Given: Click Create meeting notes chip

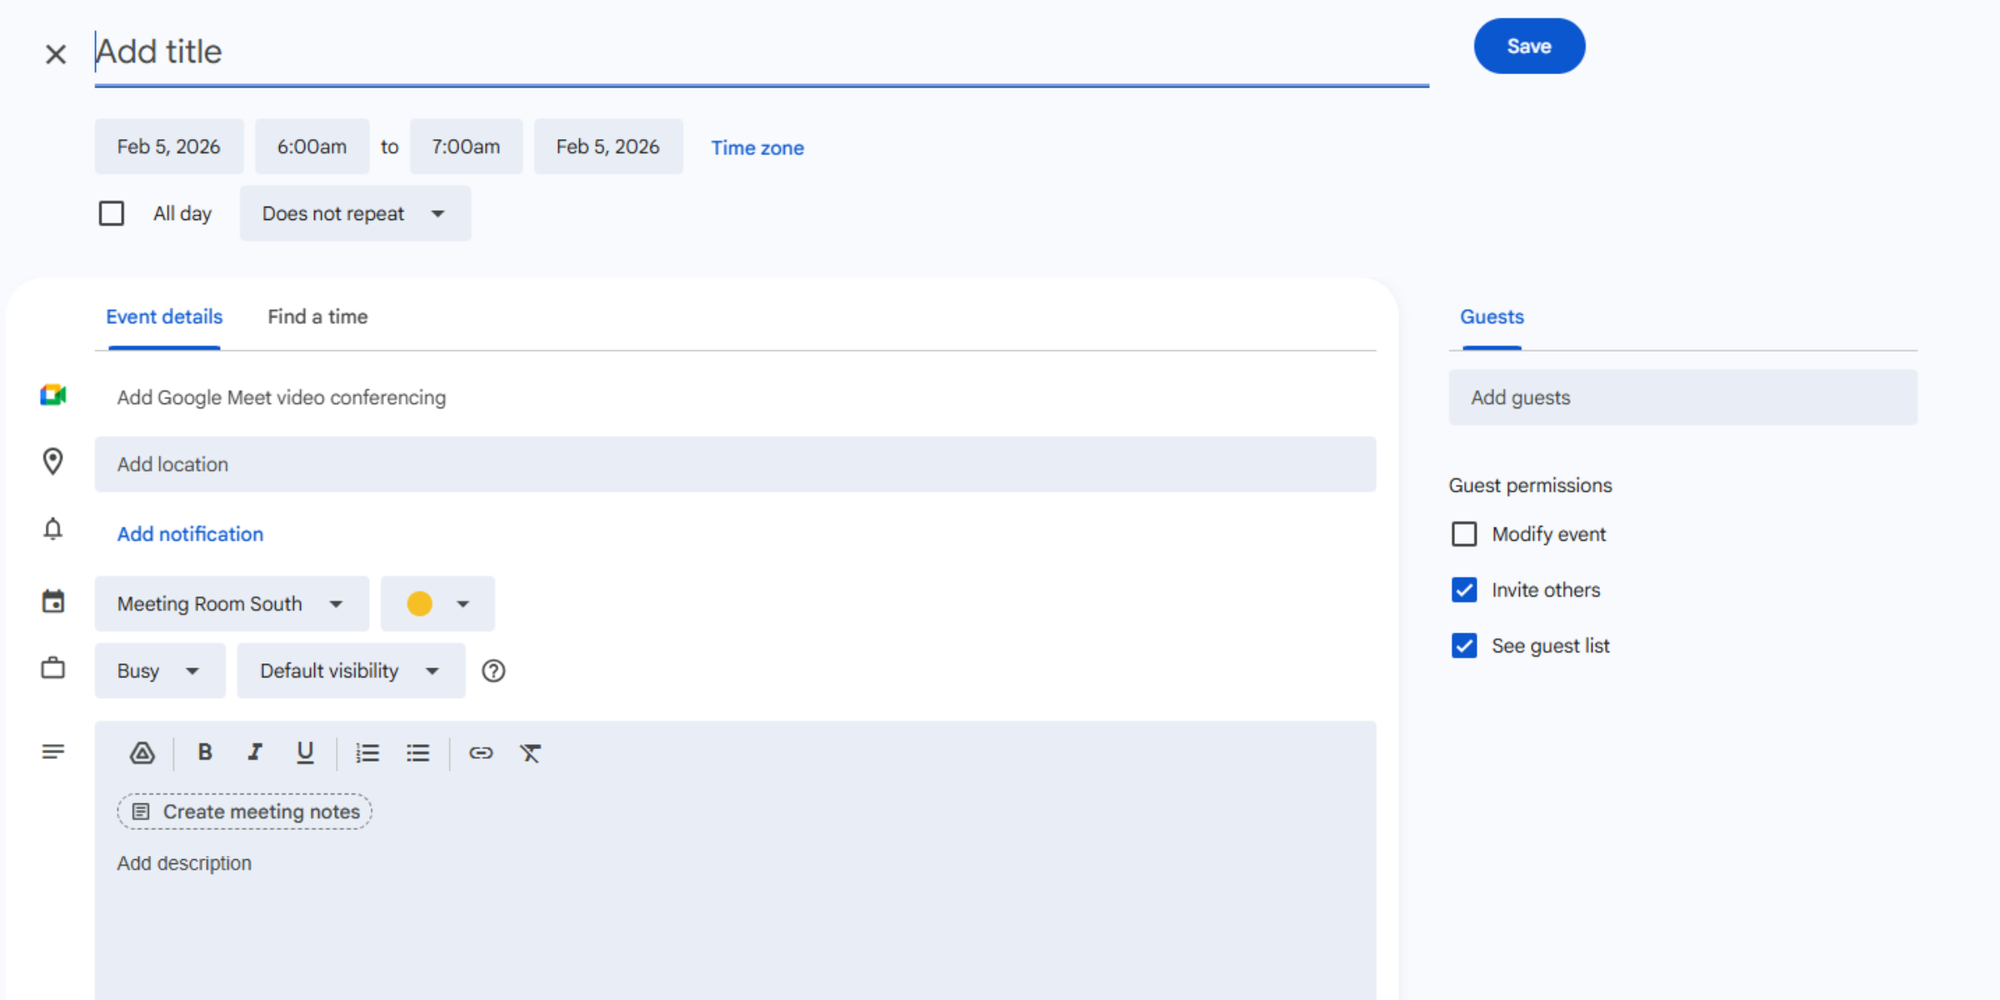Looking at the screenshot, I should pos(245,812).
